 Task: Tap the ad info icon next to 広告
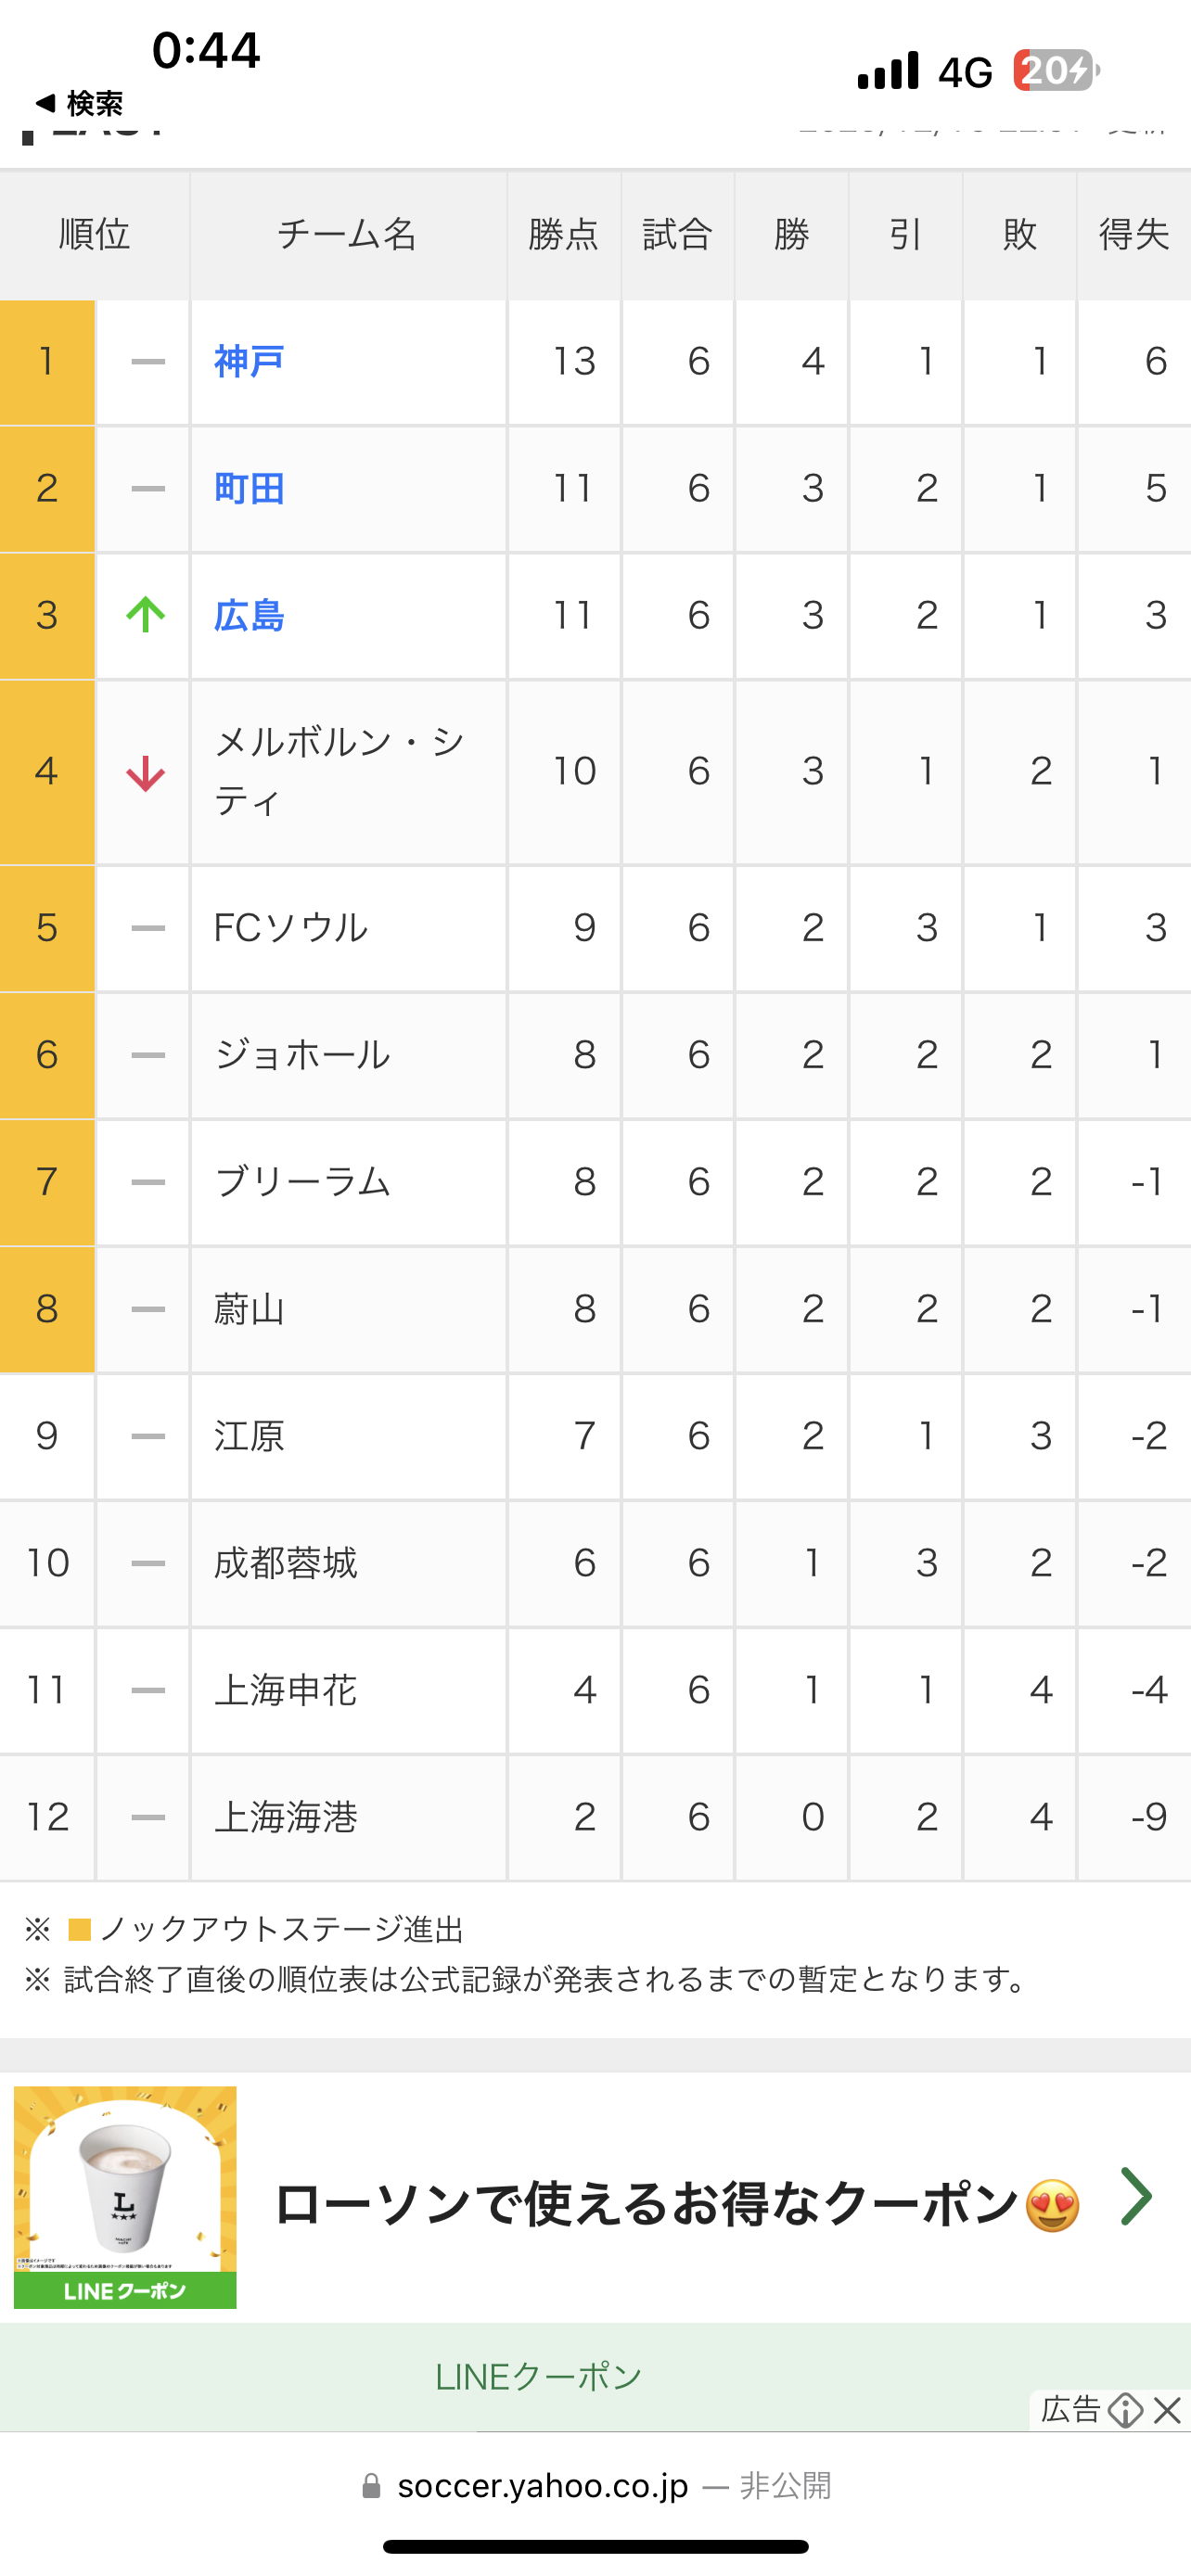[x=1125, y=2410]
